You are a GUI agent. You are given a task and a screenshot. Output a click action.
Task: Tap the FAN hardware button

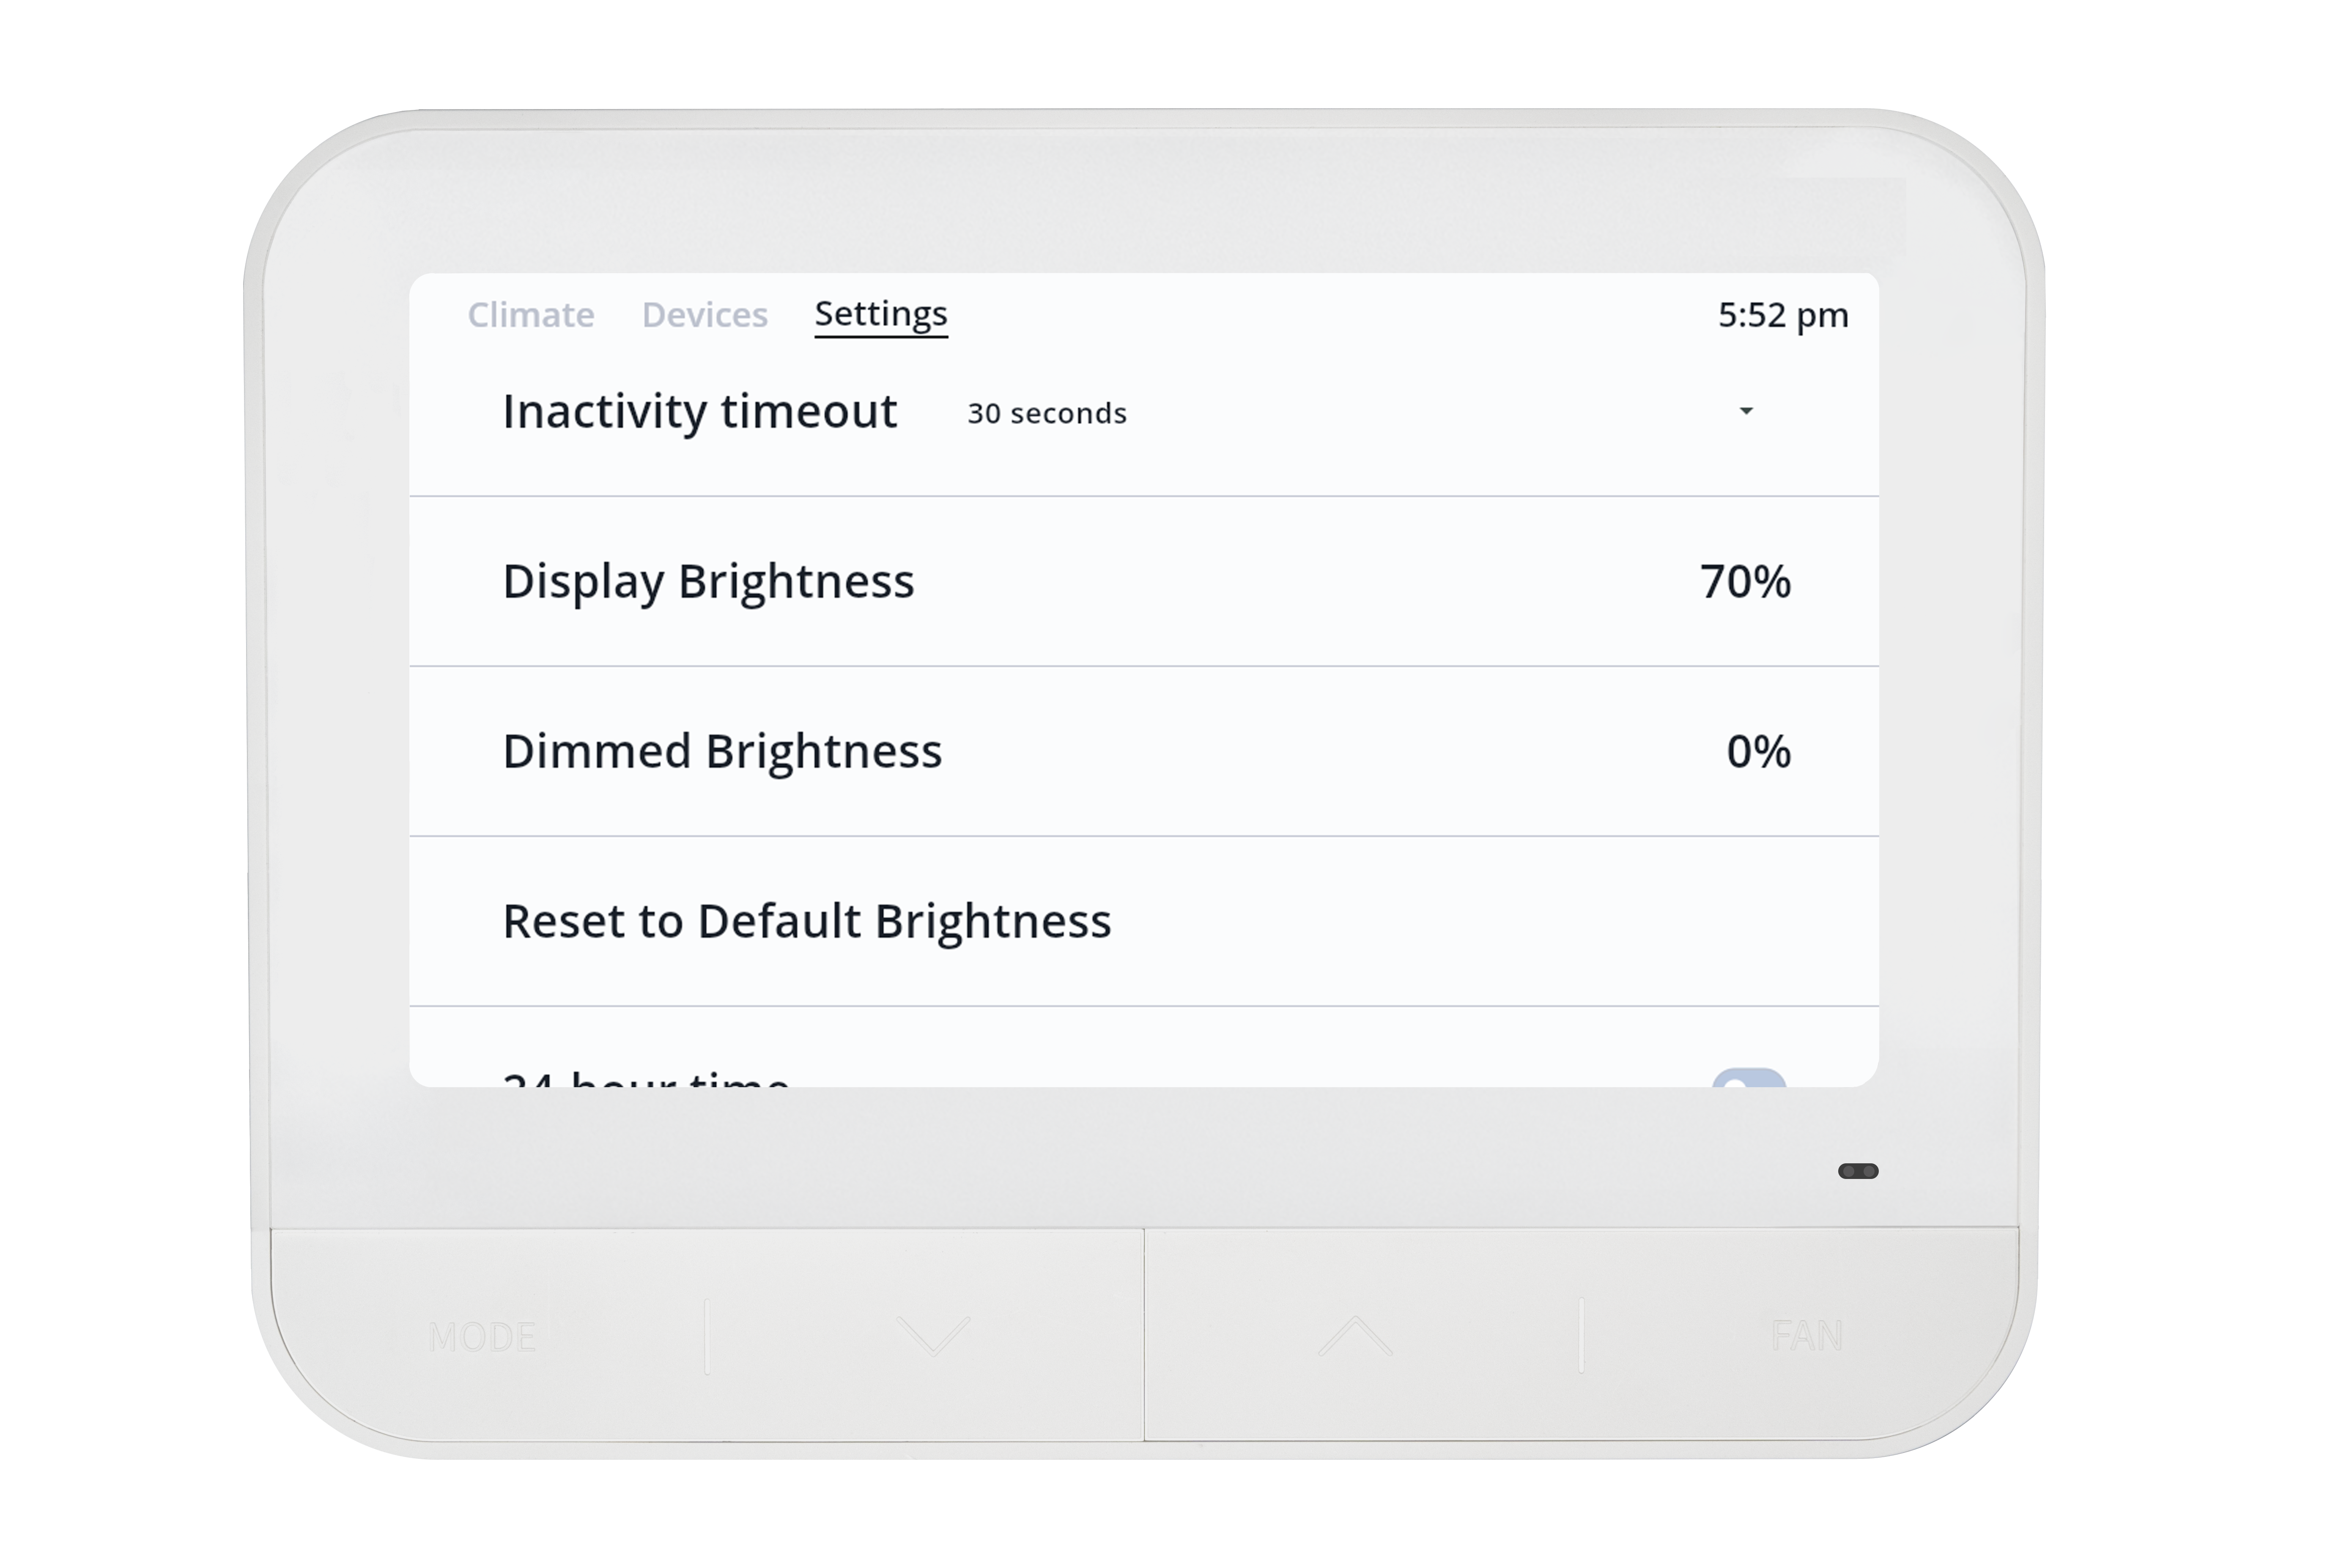(x=1806, y=1335)
